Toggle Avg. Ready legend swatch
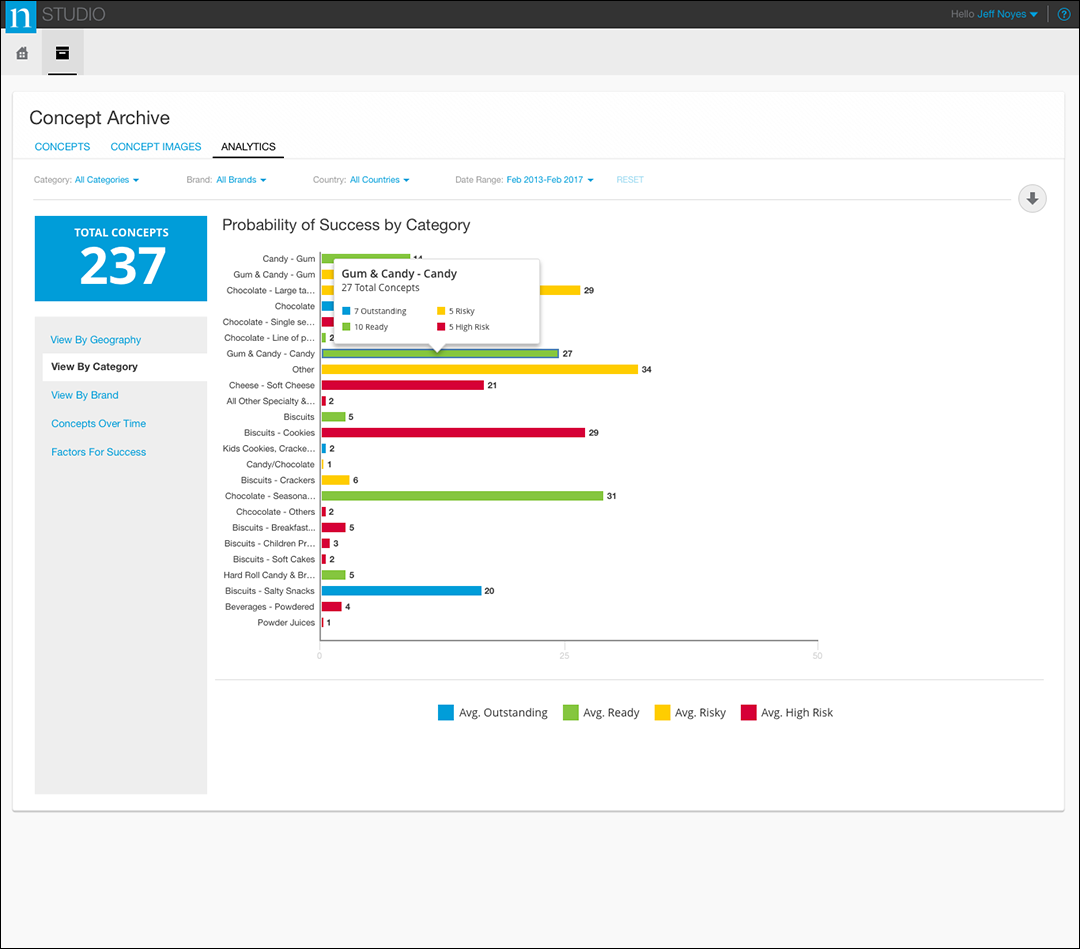 [570, 713]
